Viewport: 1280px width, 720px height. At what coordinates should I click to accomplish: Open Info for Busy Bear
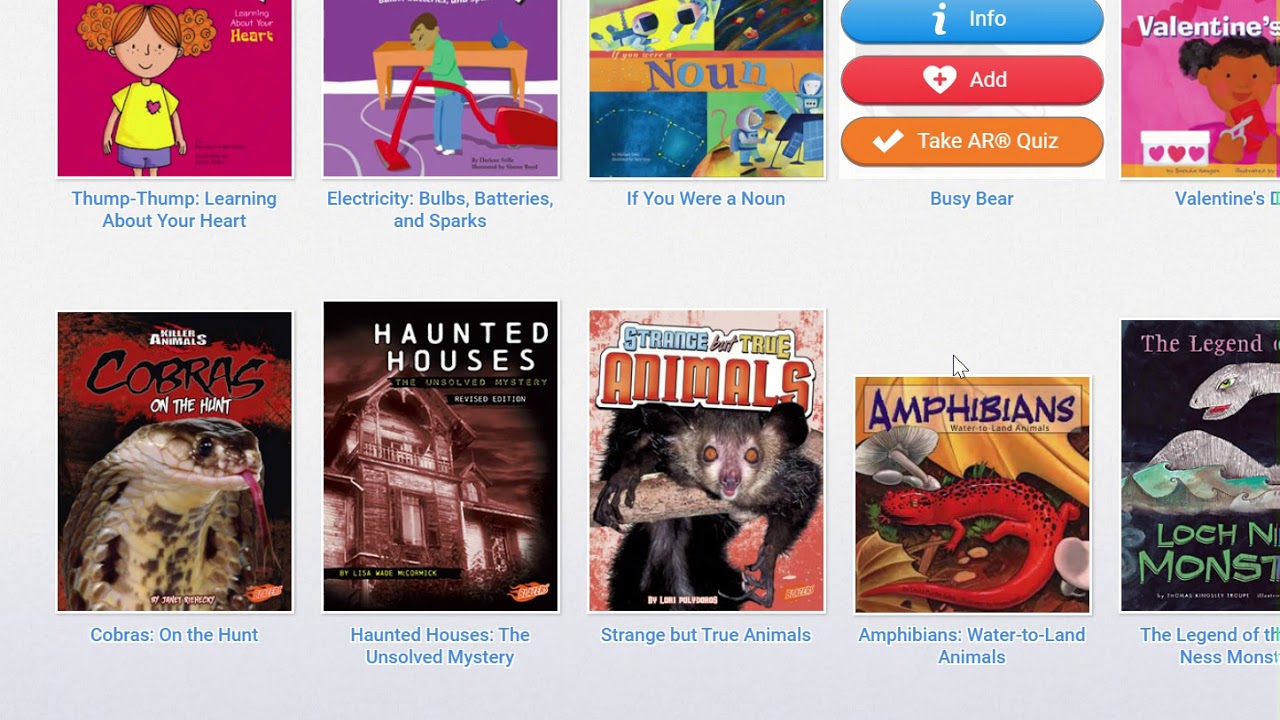972,20
